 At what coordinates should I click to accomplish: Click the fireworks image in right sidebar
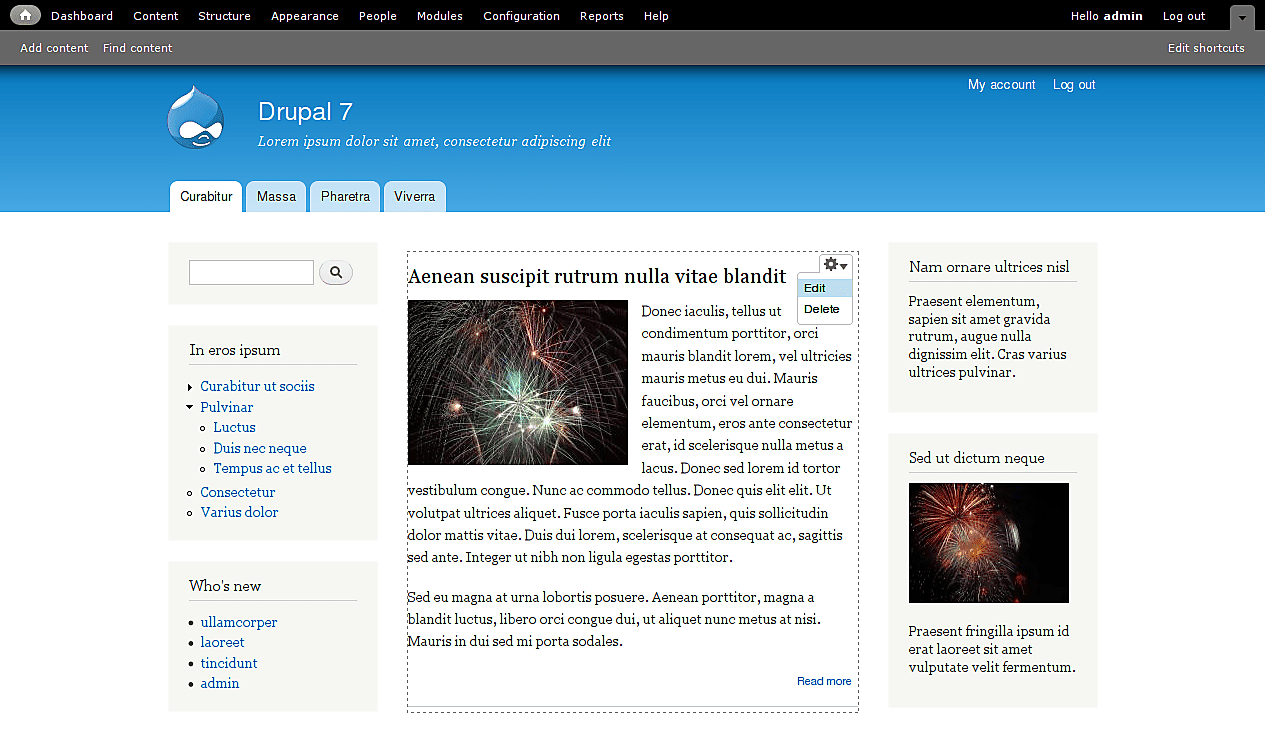[989, 543]
